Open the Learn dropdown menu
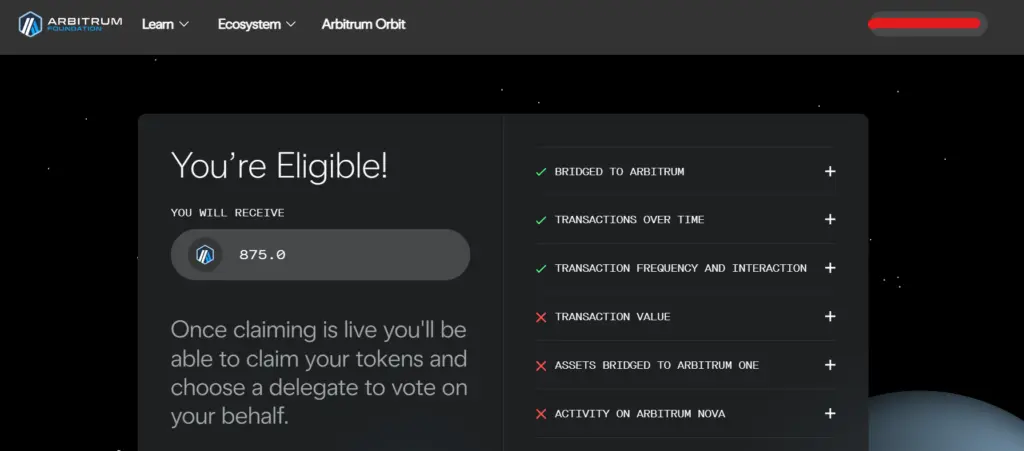 165,24
